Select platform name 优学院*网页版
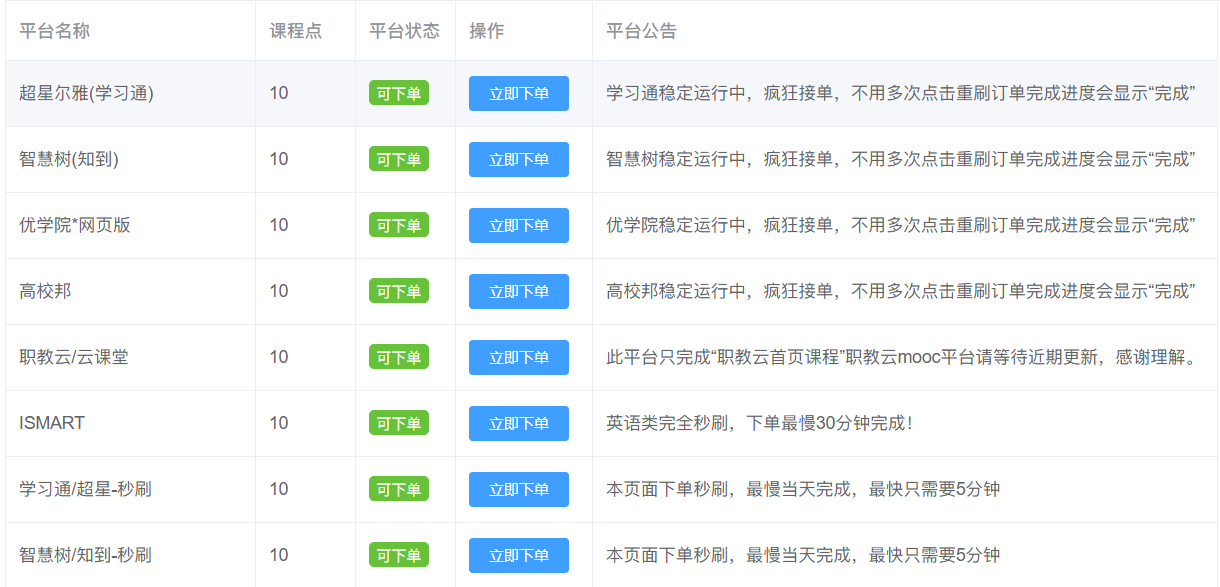Screen dimensions: 1220x587 click(x=75, y=225)
